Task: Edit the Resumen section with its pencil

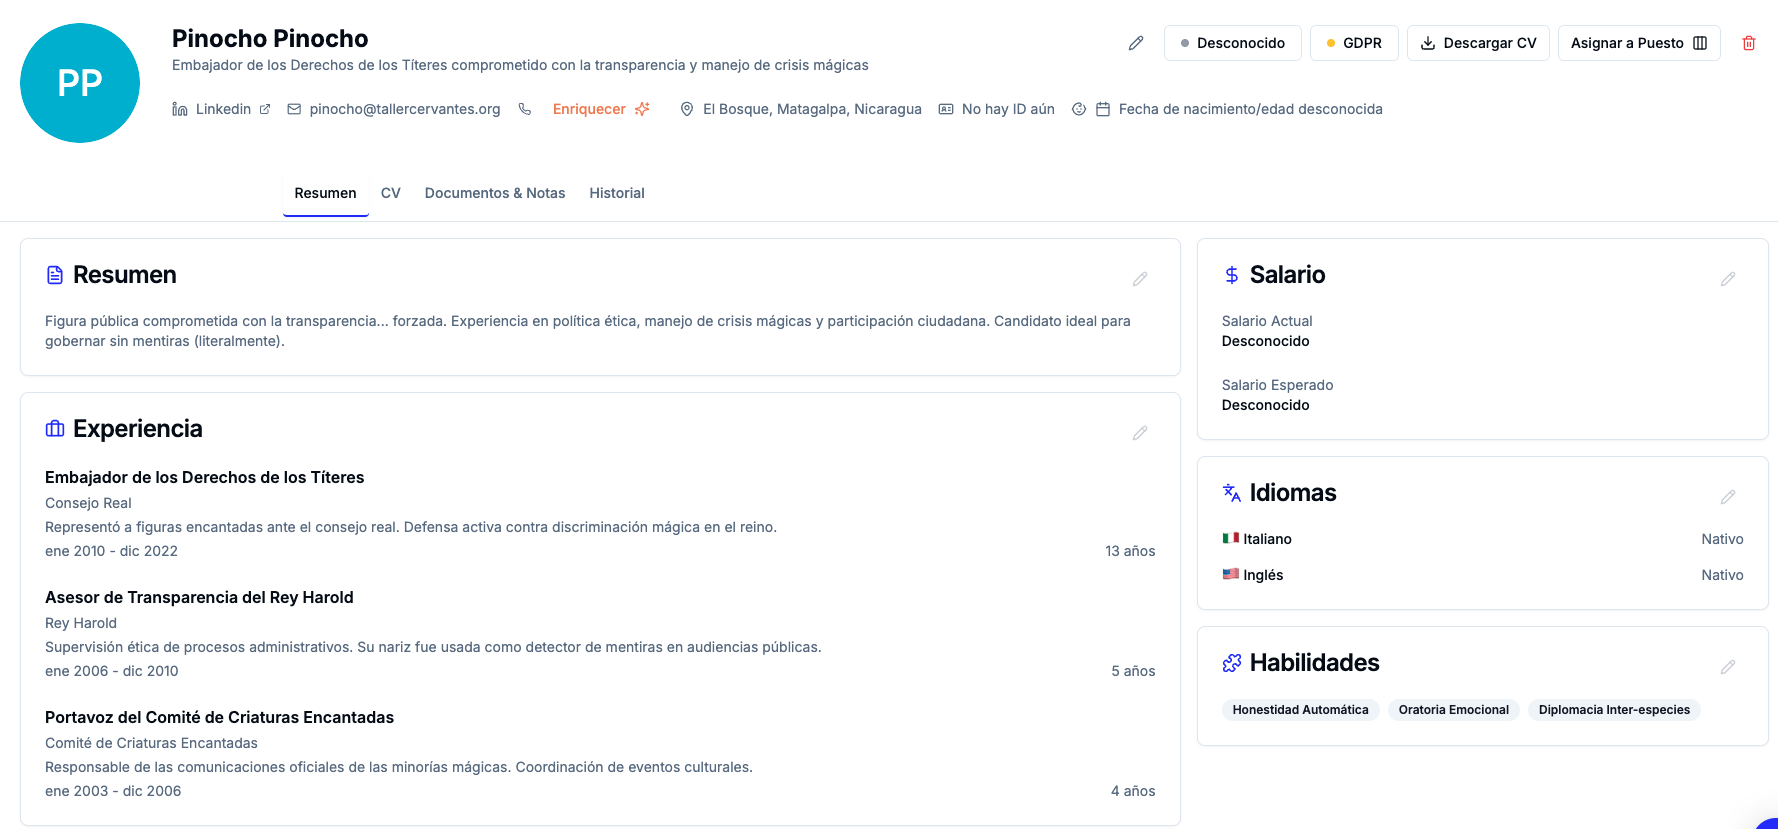Action: tap(1140, 279)
